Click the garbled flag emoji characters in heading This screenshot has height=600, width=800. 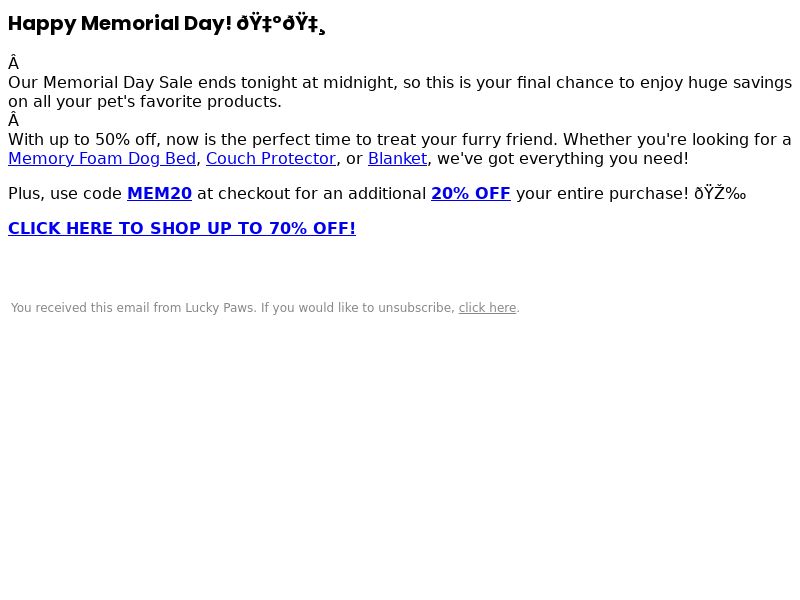pos(281,24)
